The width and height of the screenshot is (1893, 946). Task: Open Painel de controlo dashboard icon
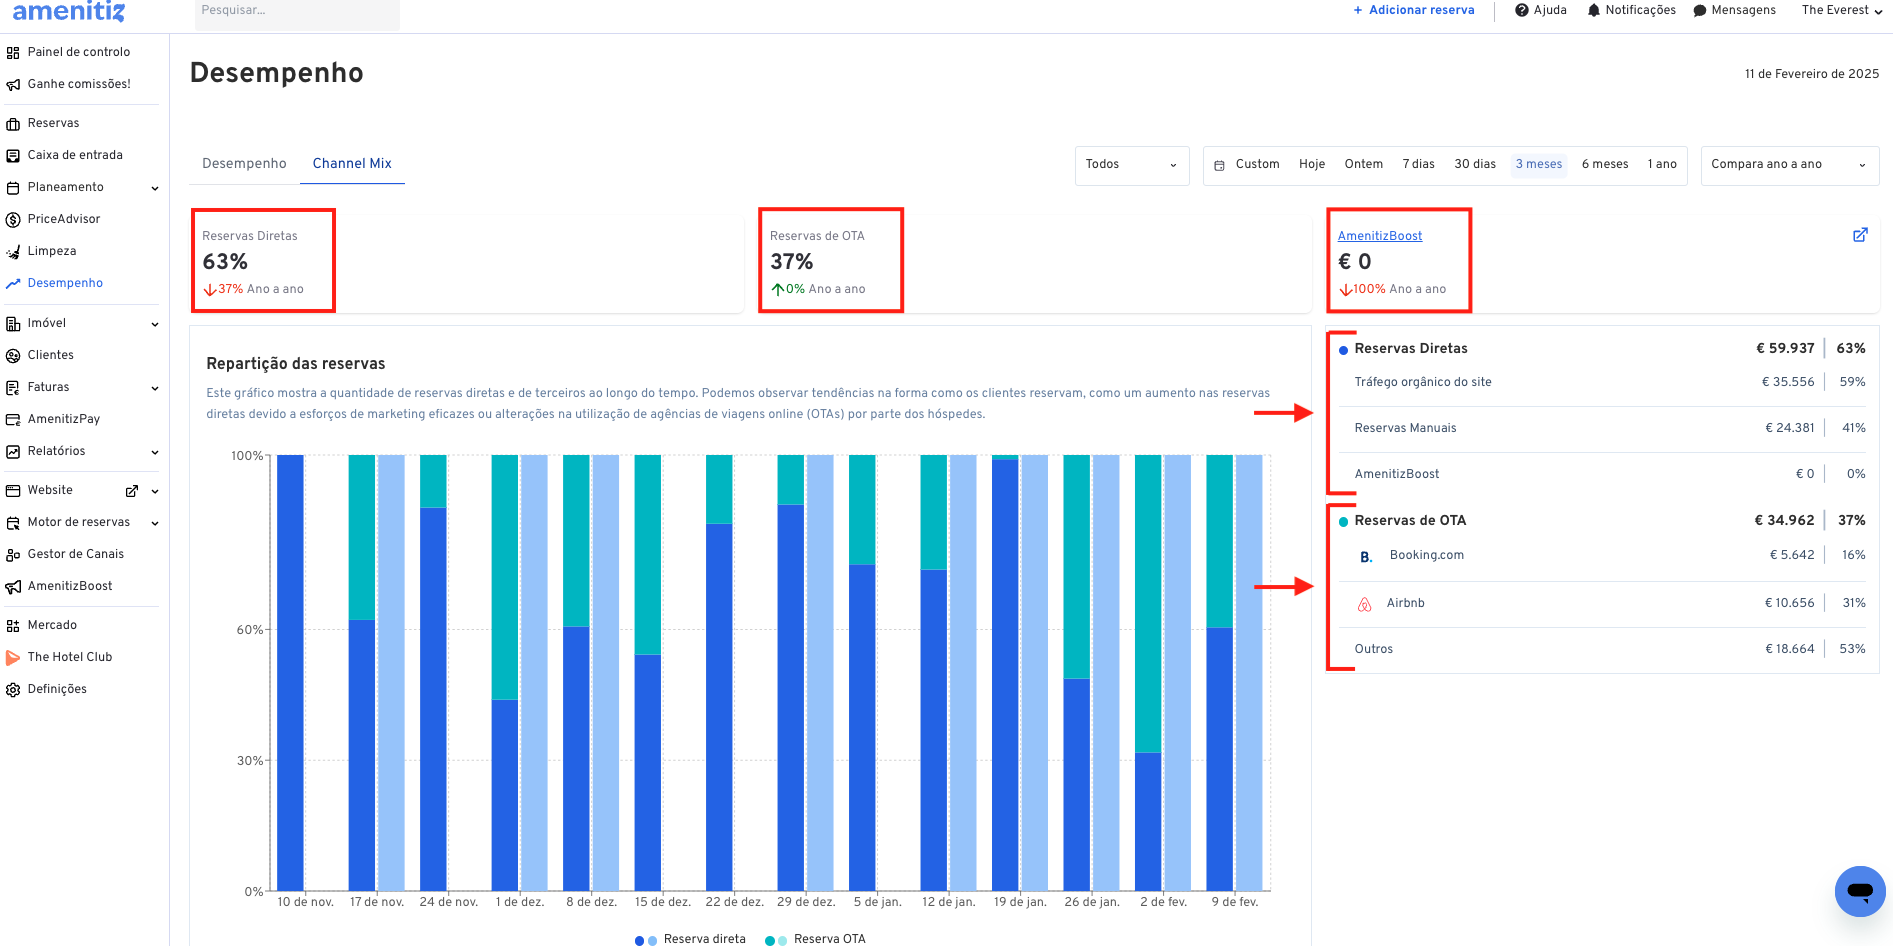click(x=13, y=53)
